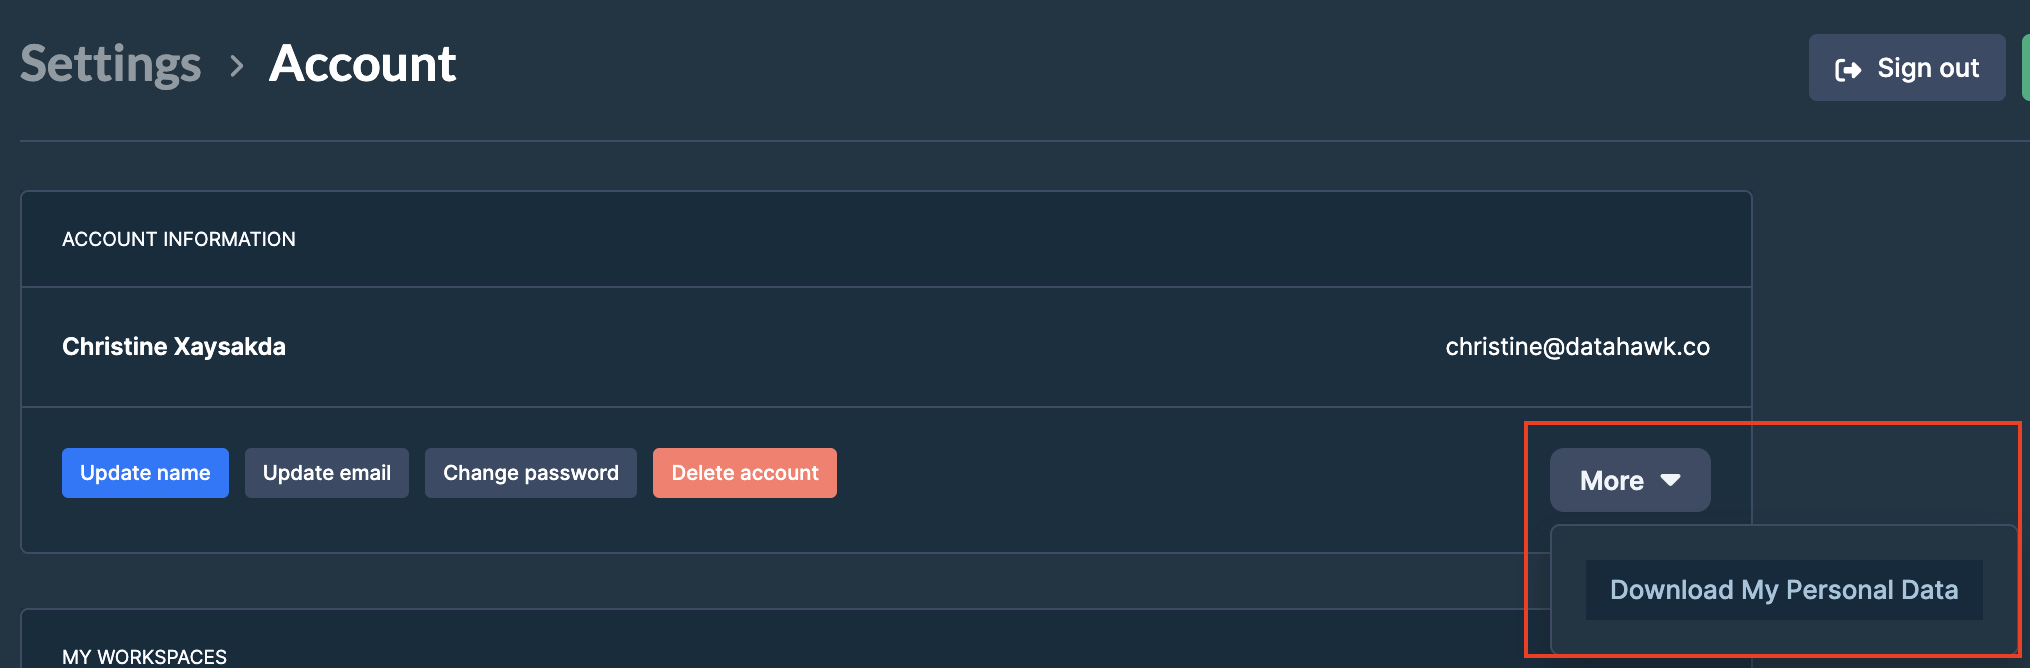This screenshot has width=2030, height=668.
Task: Click the Christine Xaysakda name text
Action: click(174, 347)
